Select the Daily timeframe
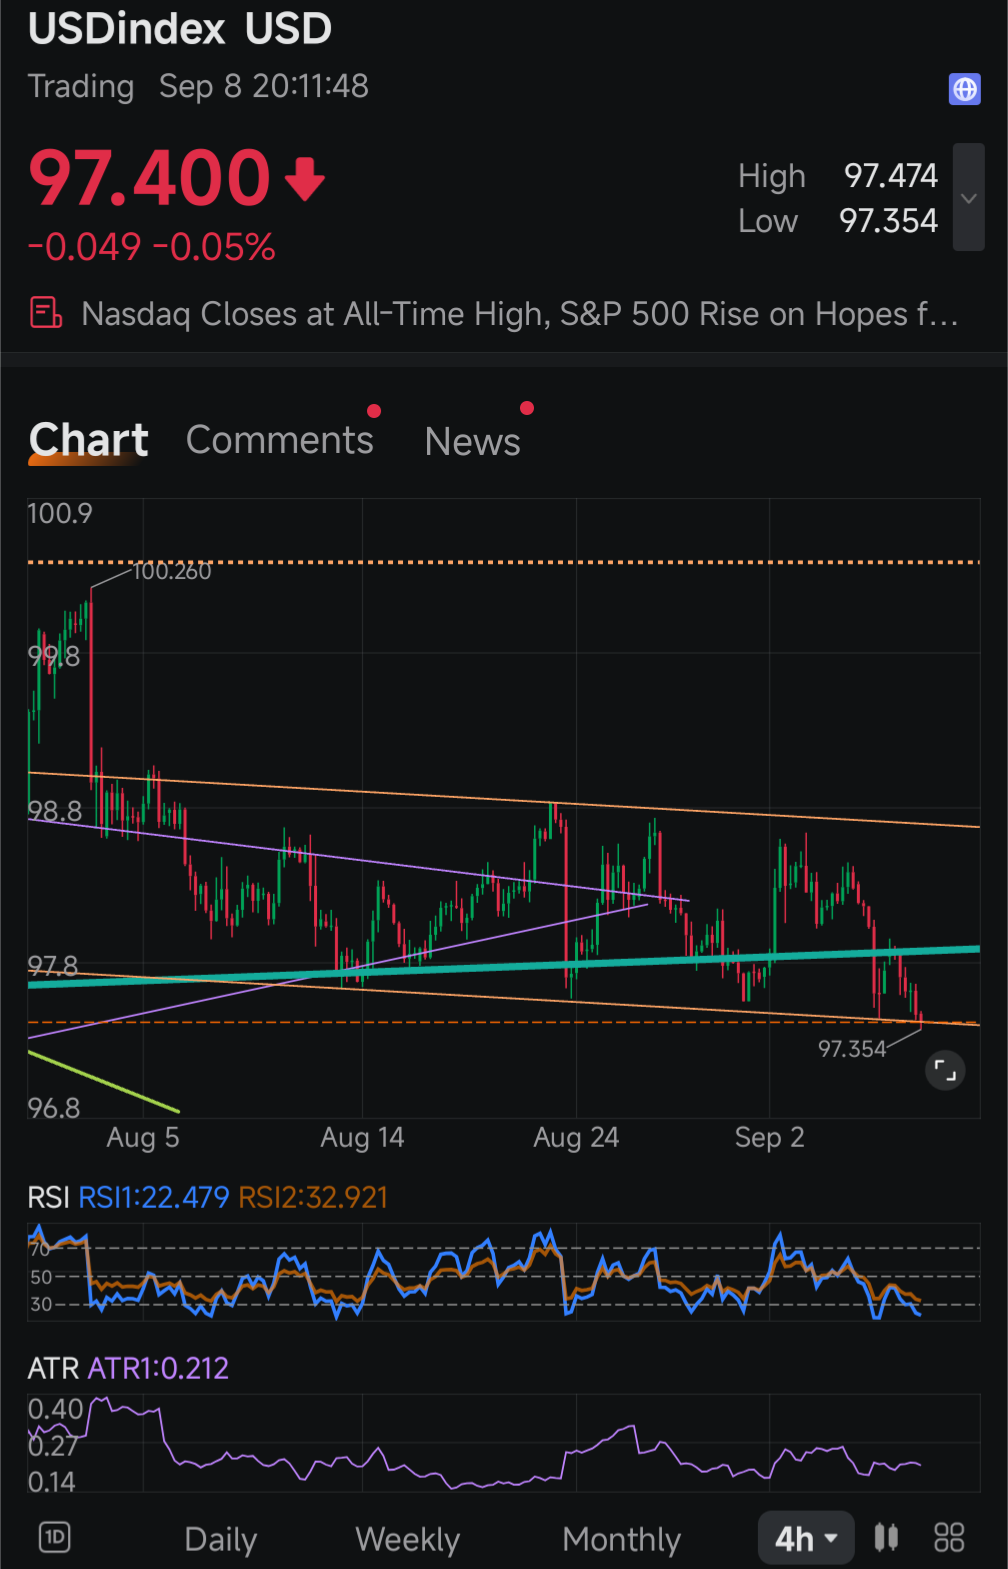This screenshot has height=1569, width=1008. 221,1539
